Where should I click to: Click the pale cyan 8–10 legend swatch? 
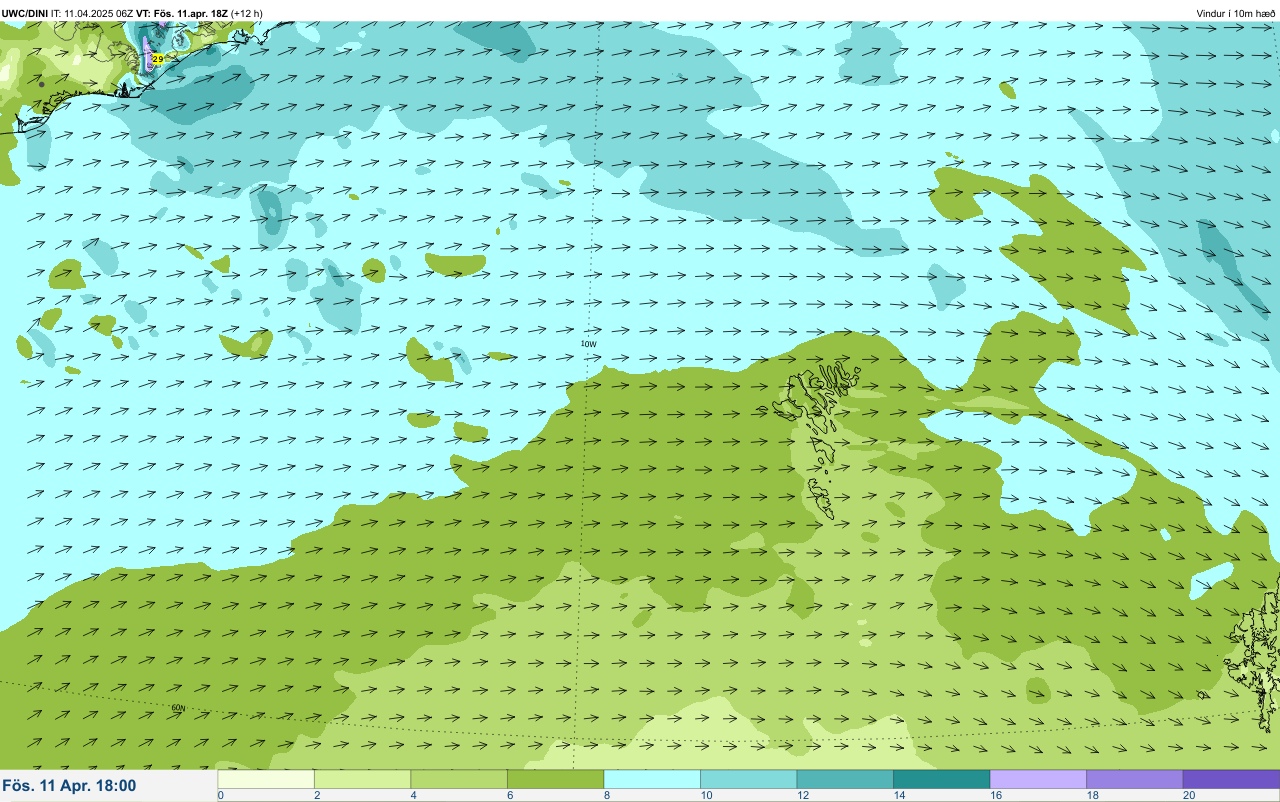(x=652, y=779)
